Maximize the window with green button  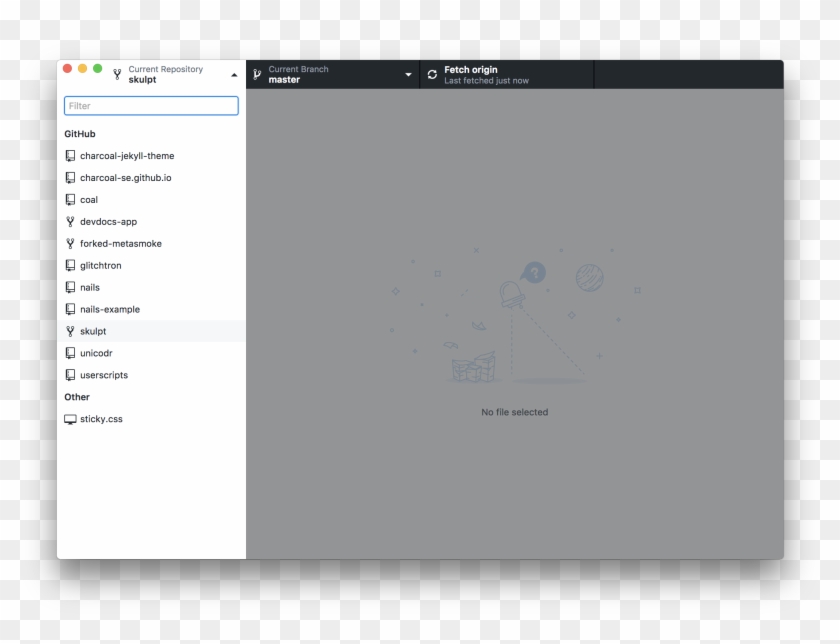click(98, 69)
